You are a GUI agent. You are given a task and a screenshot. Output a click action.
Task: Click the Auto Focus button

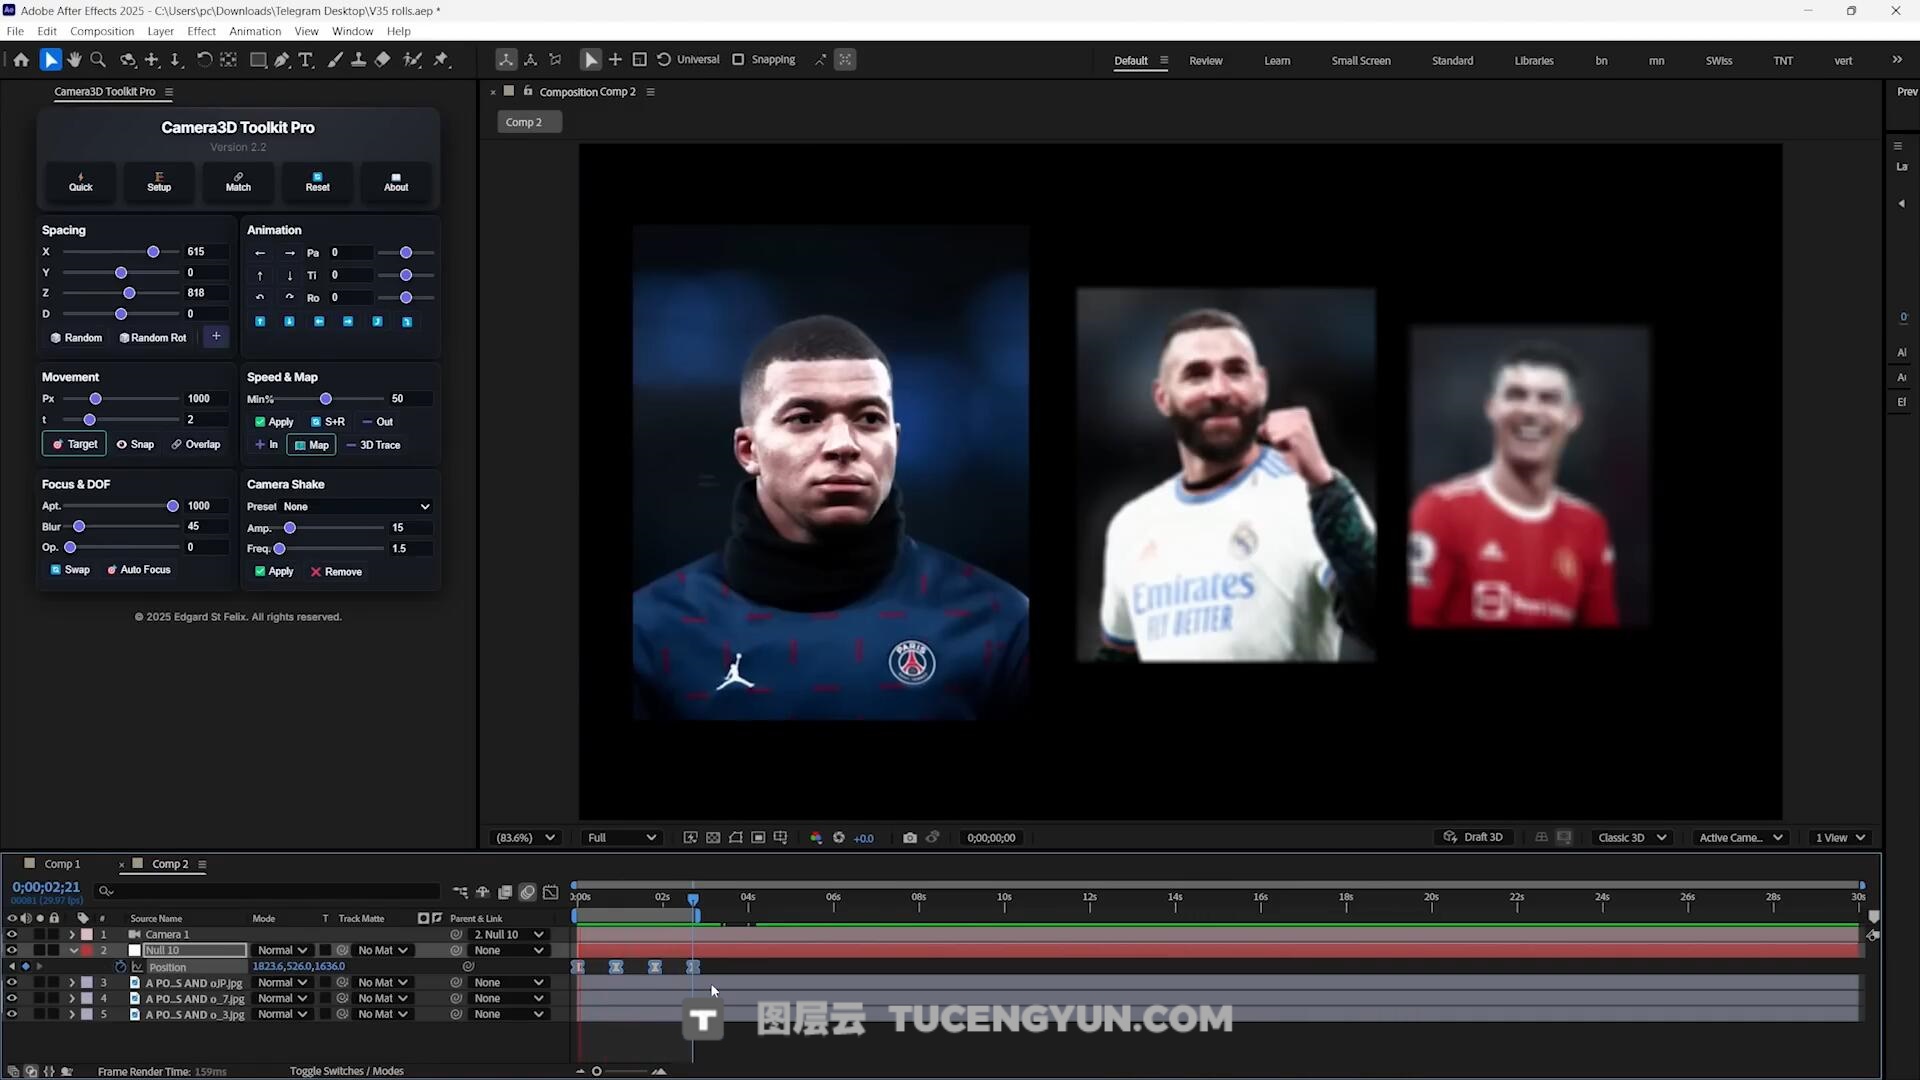coord(139,570)
